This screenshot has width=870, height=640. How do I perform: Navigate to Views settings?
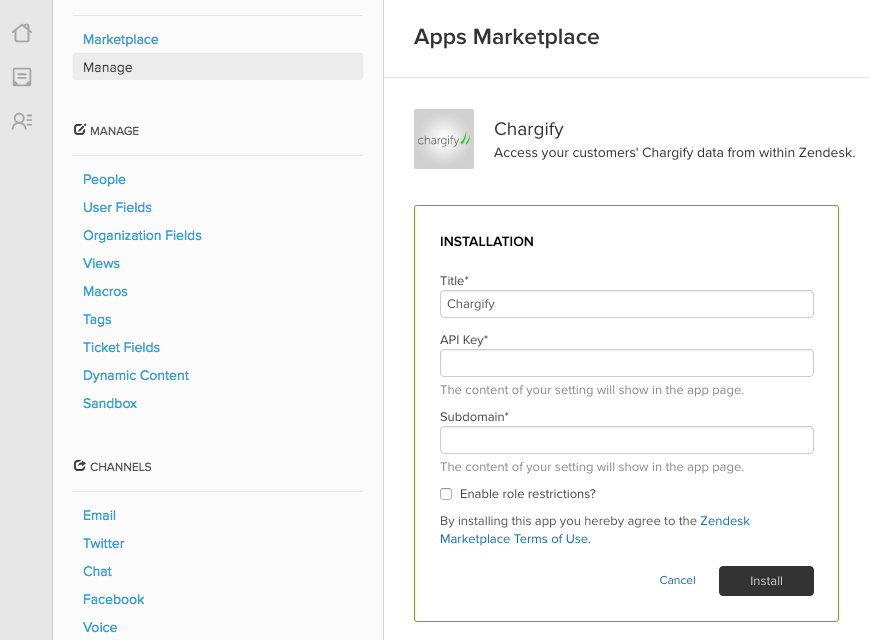102,263
